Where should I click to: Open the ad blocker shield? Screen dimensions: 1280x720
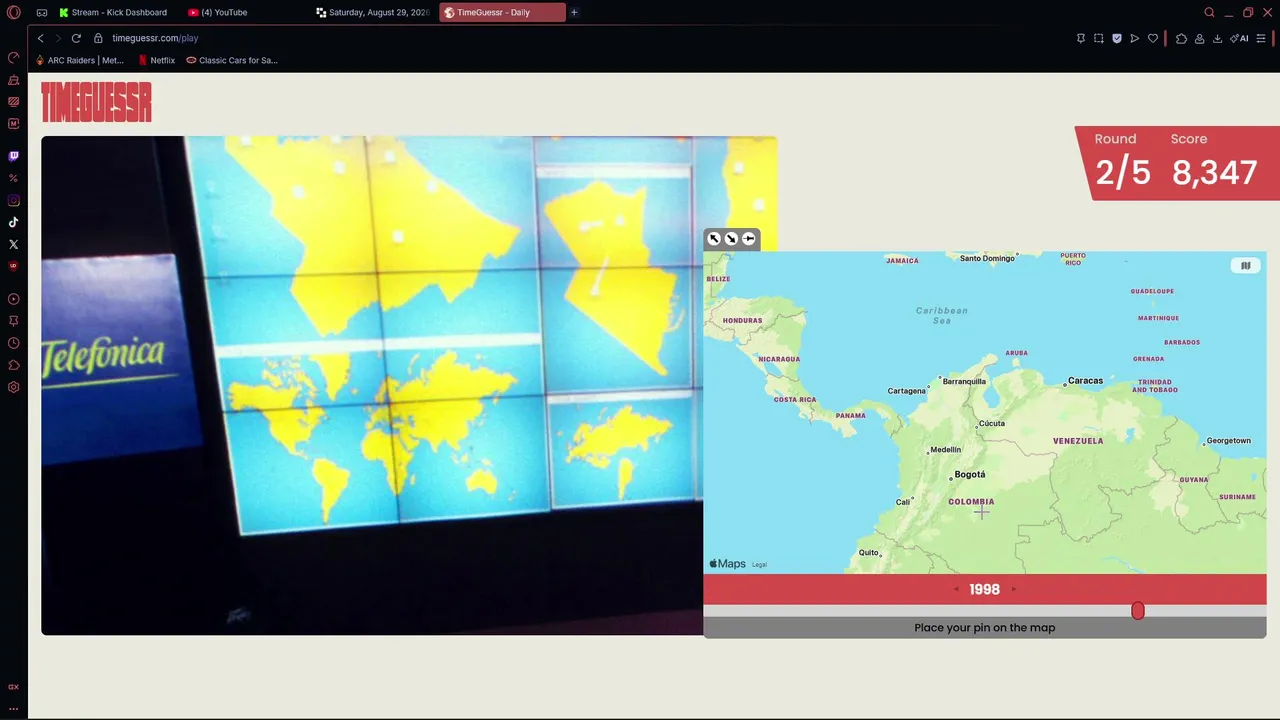point(1117,38)
